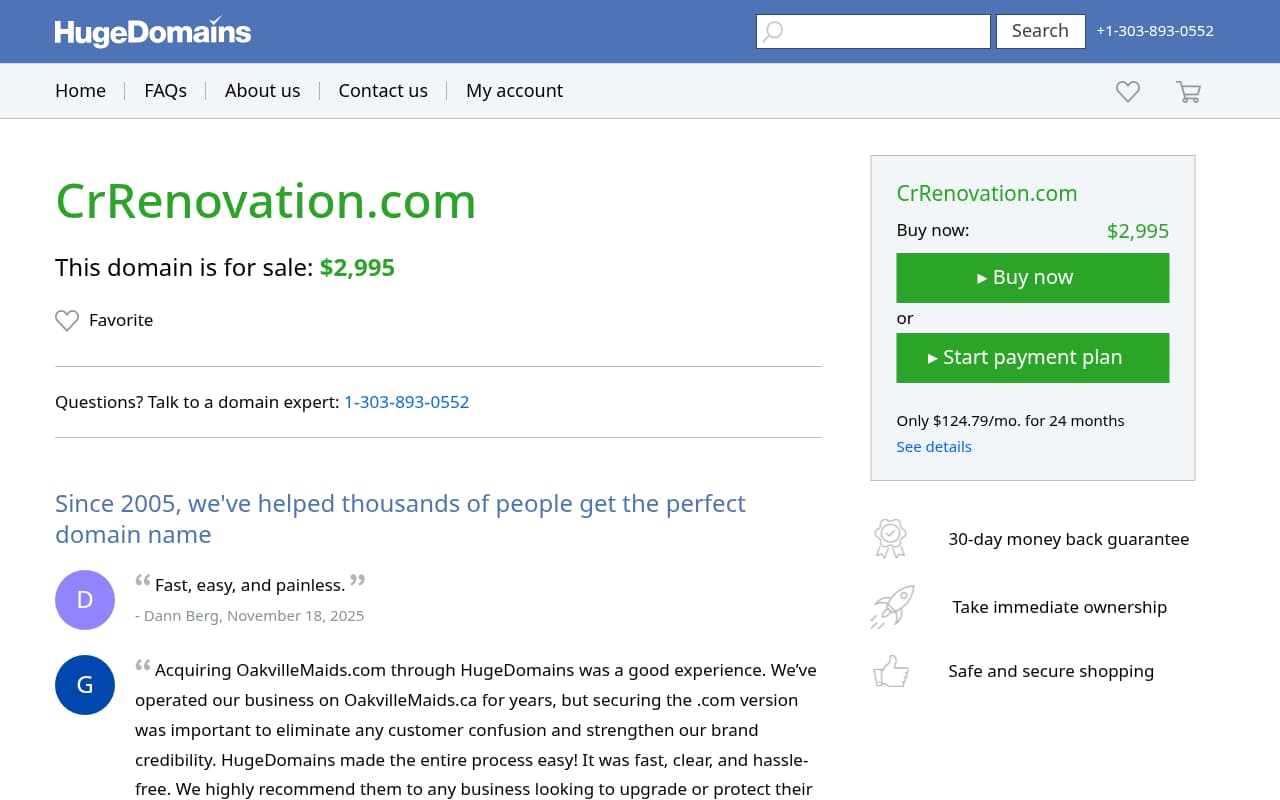
Task: Go to the Home menu item
Action: [80, 91]
